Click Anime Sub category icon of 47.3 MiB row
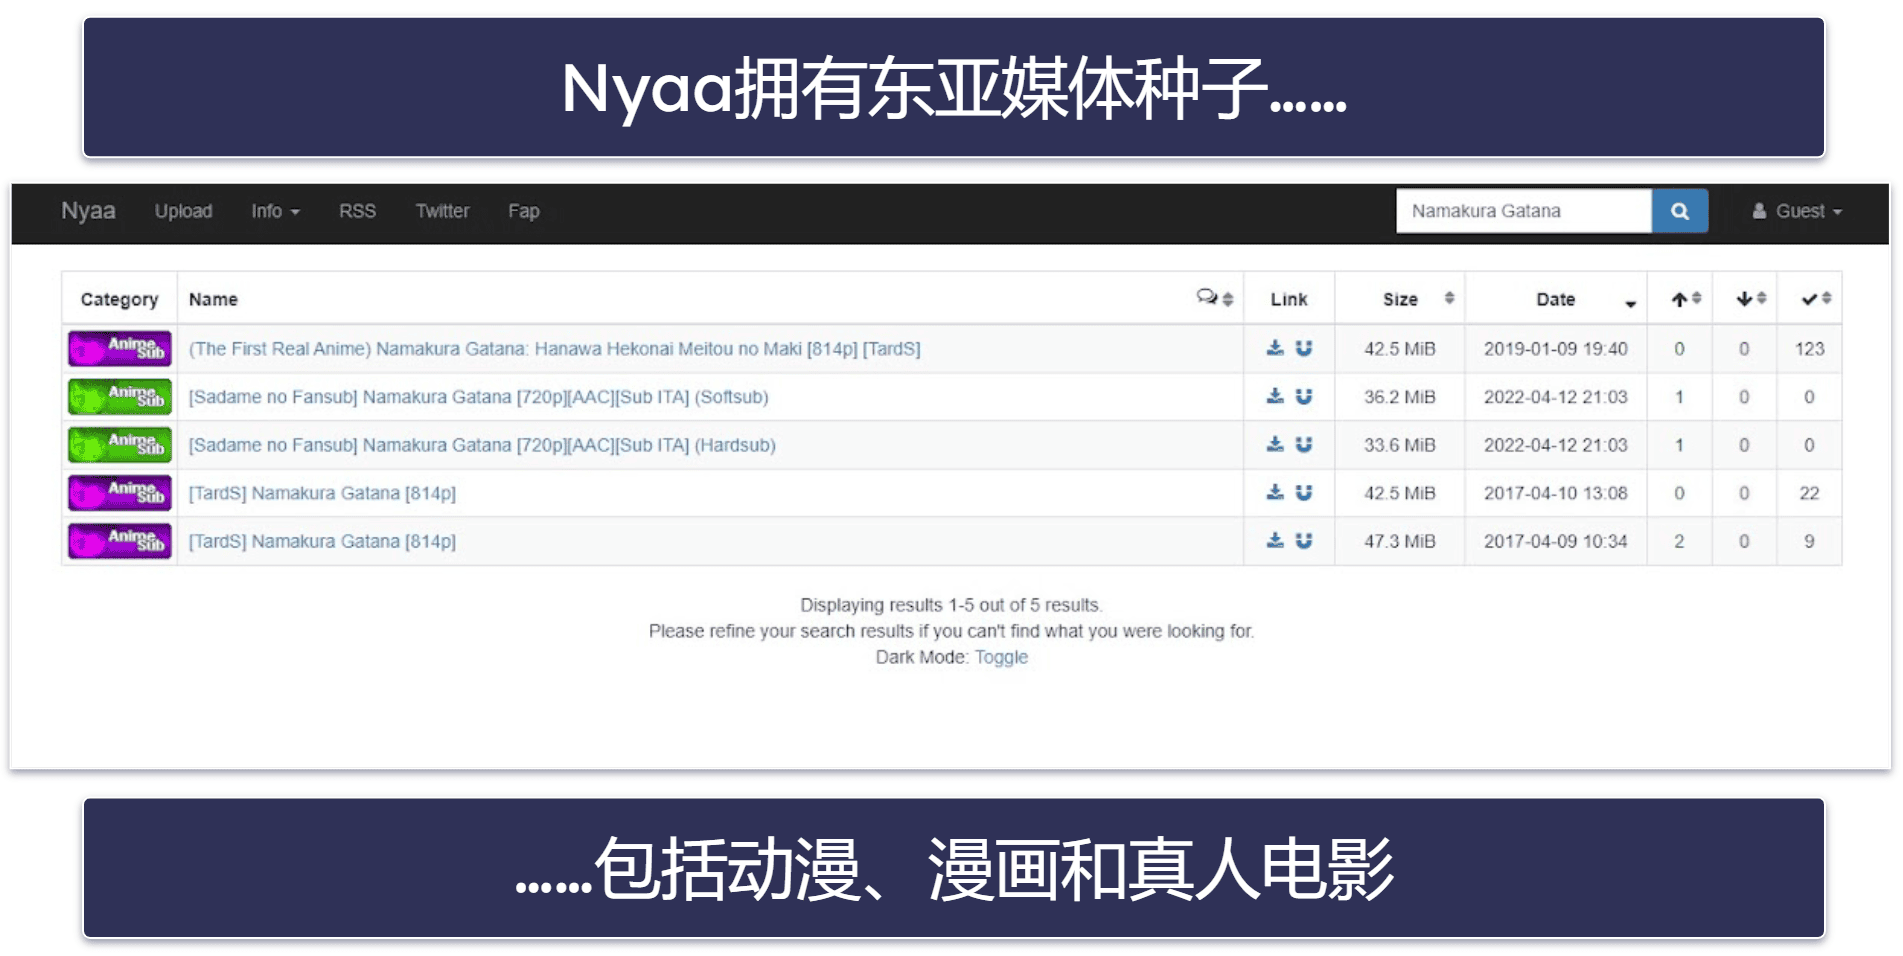 (120, 540)
